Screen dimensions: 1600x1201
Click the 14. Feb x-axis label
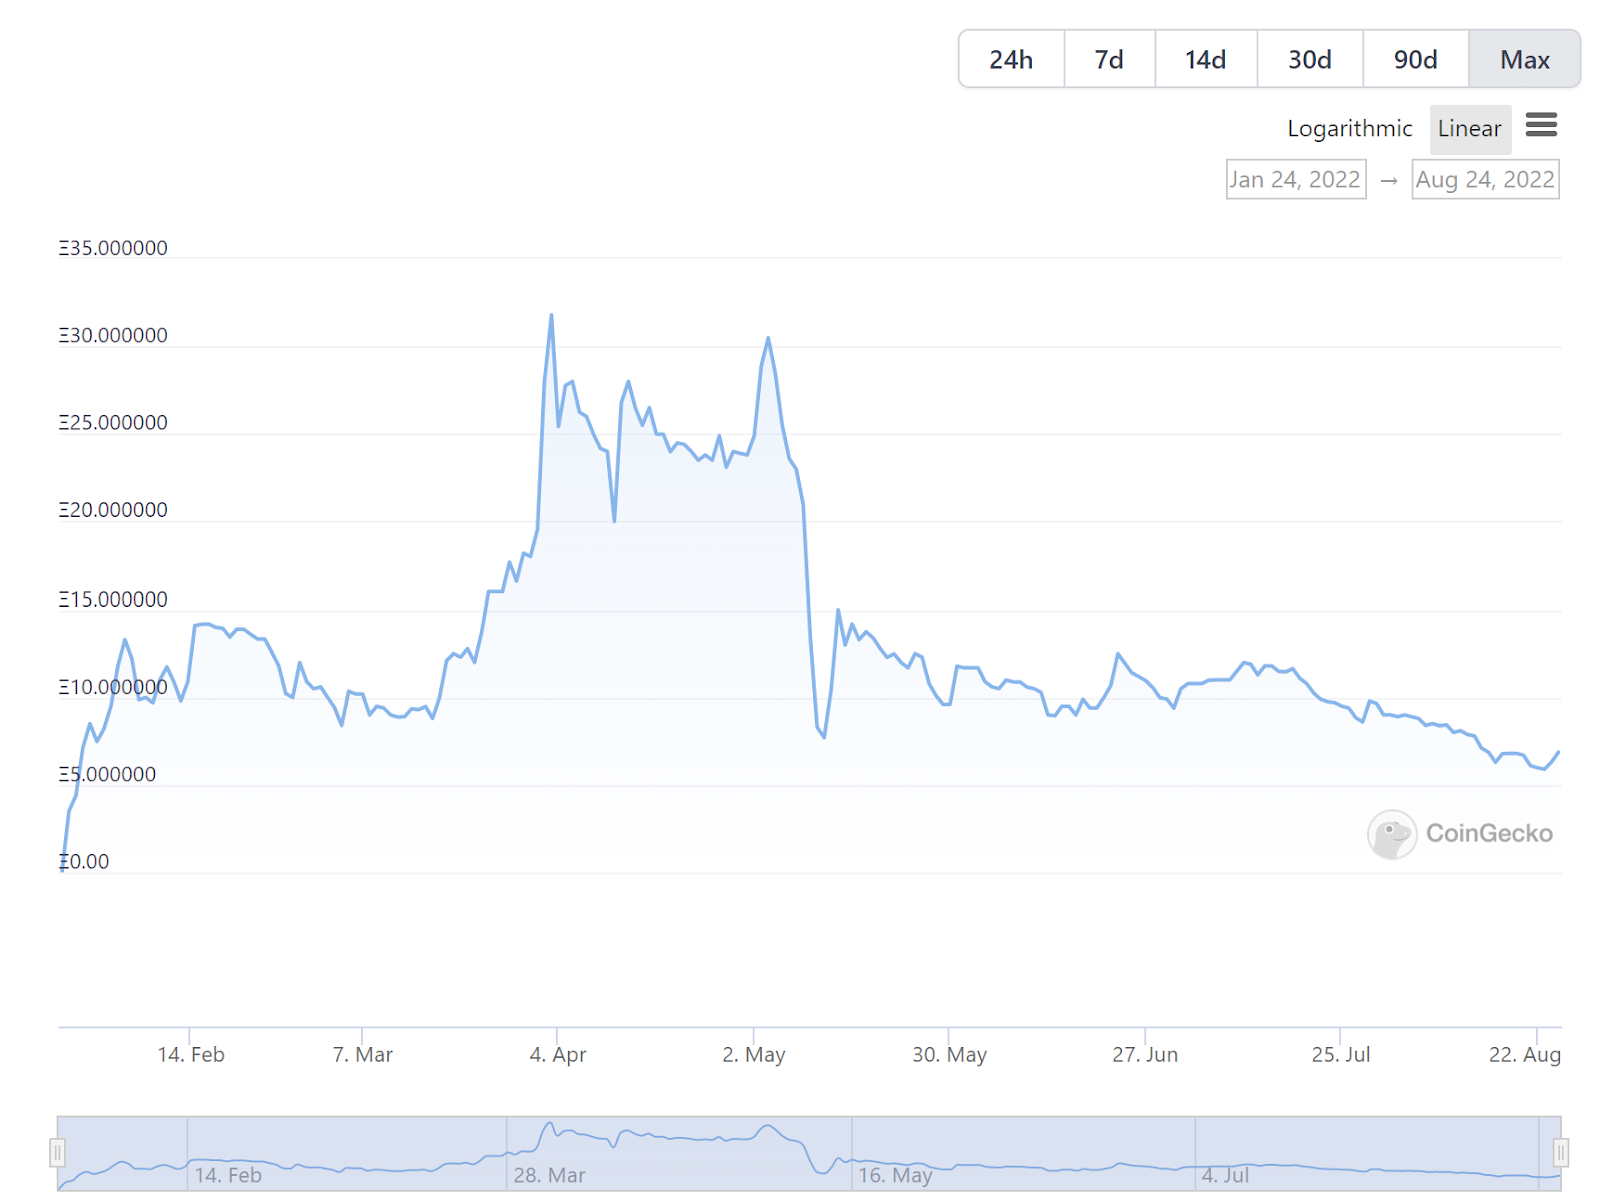(191, 1055)
